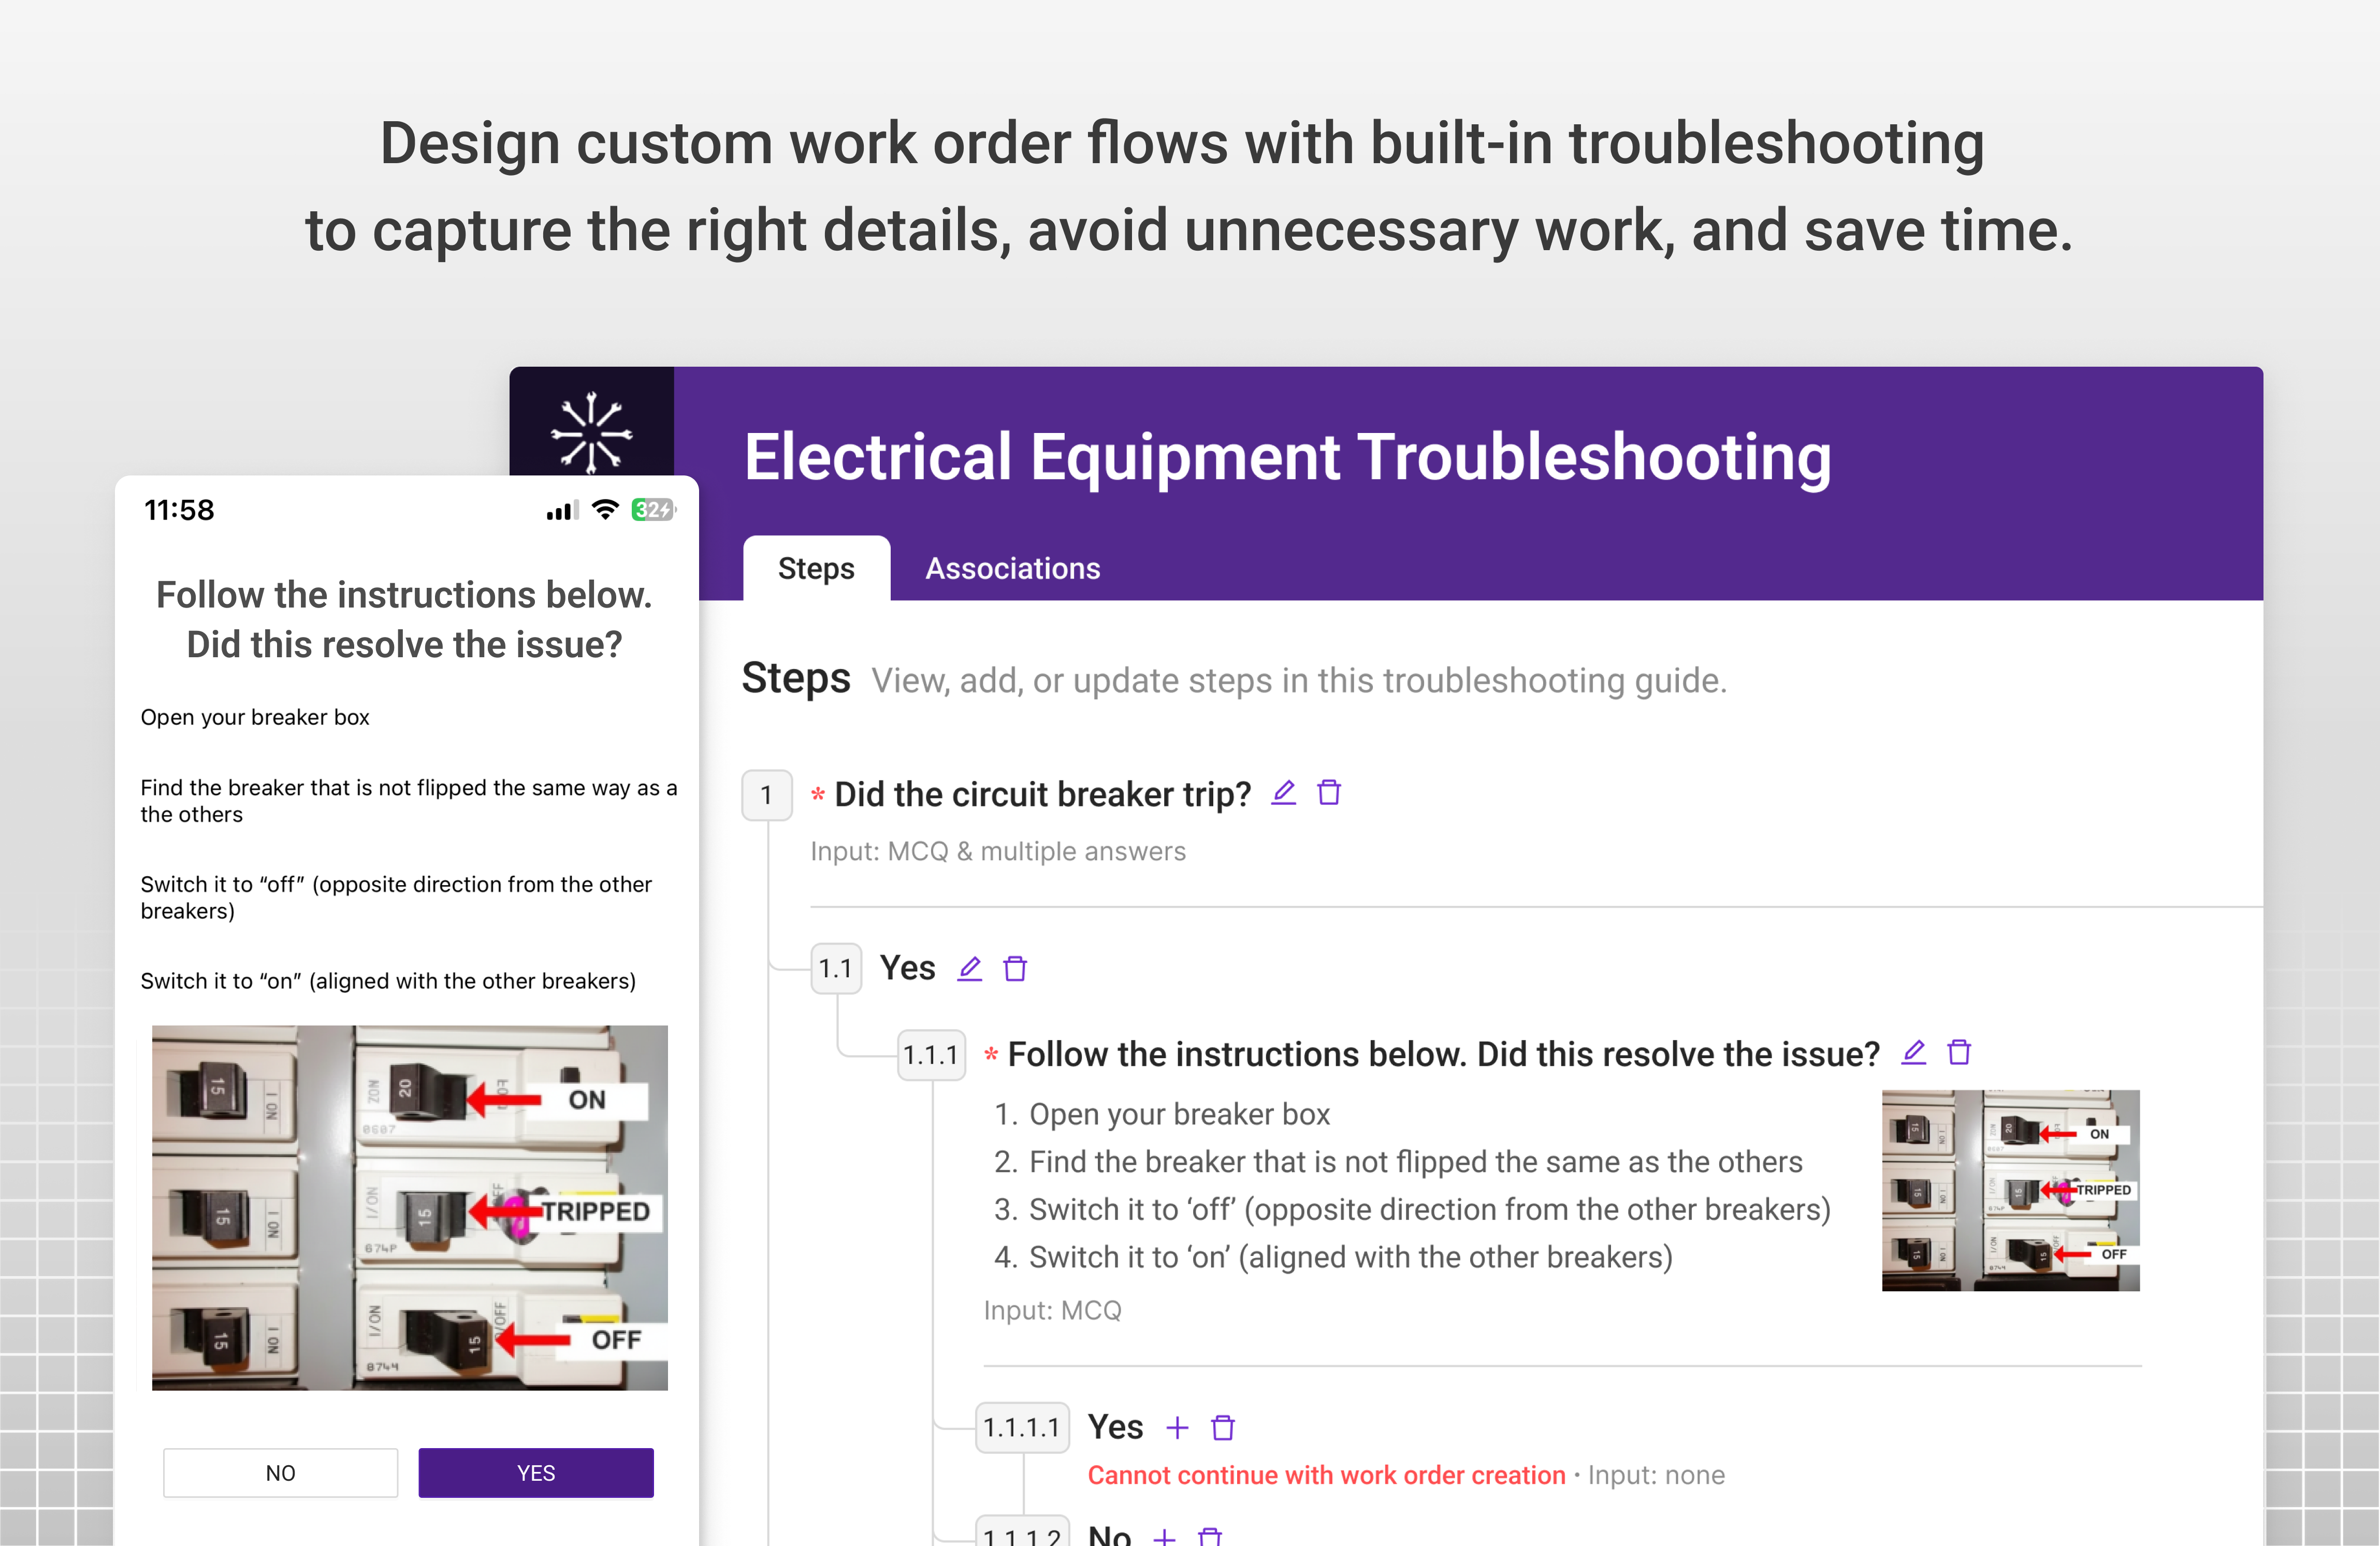Image resolution: width=2380 pixels, height=1546 pixels.
Task: Edit step 1.1.1 Follow the instructions
Action: click(1913, 1052)
